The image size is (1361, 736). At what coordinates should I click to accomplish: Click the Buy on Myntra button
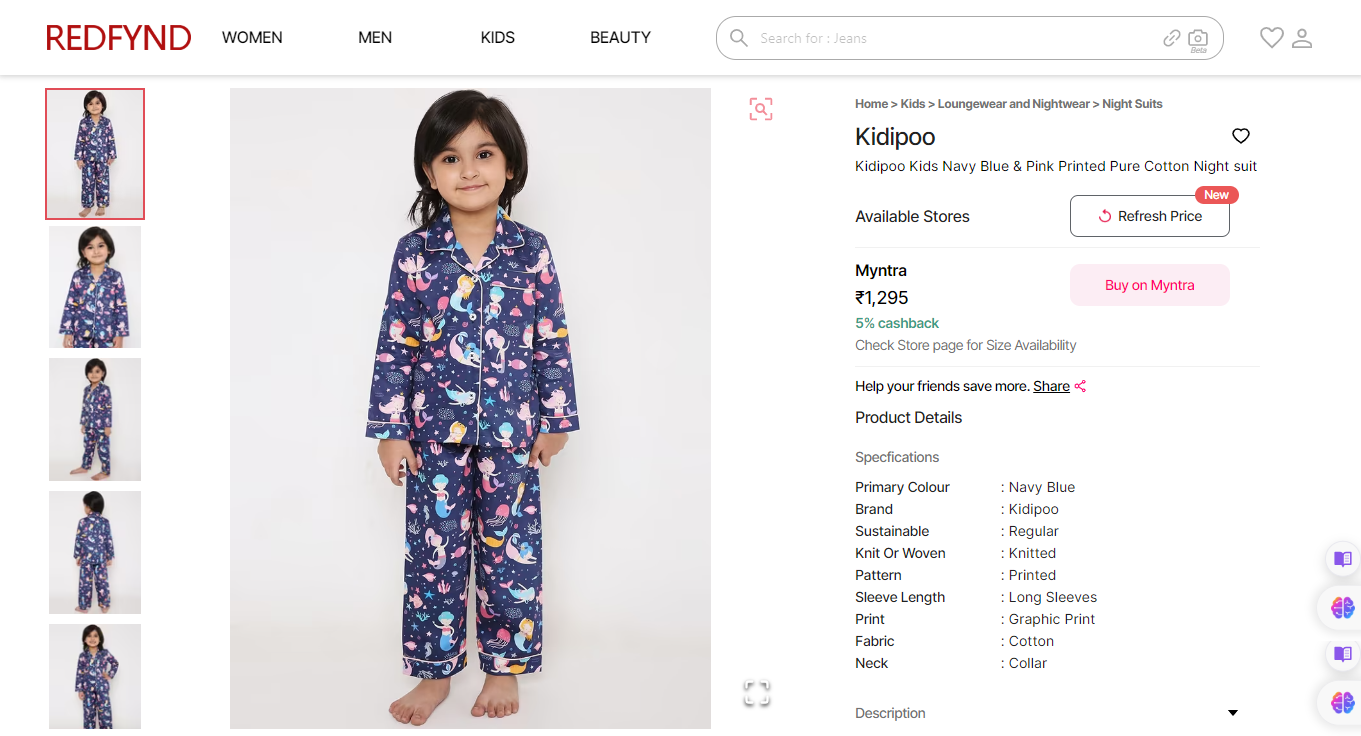coord(1149,285)
